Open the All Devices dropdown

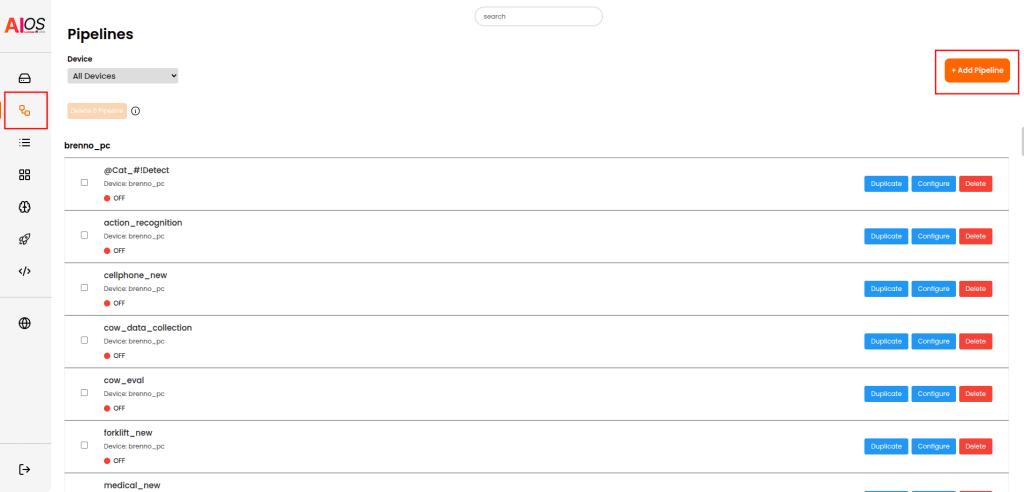[123, 75]
